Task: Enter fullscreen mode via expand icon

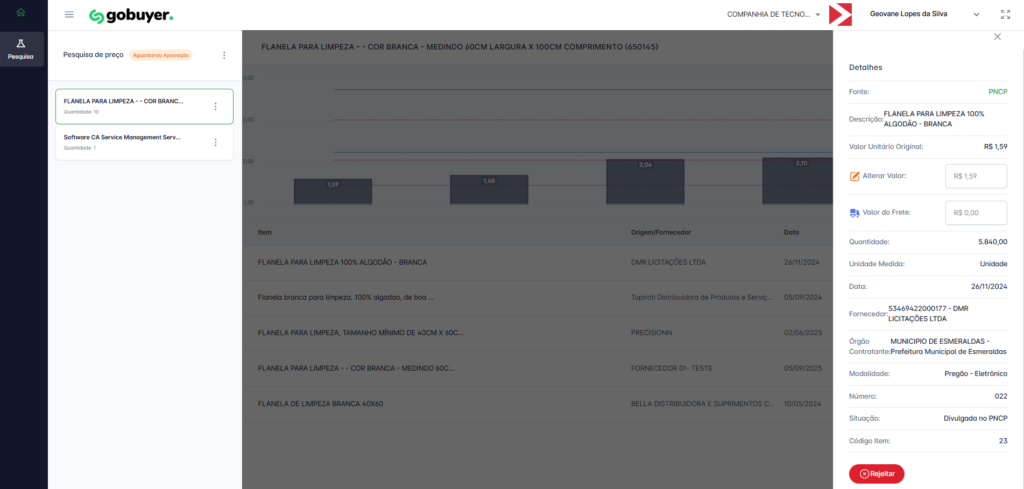Action: (x=1005, y=15)
